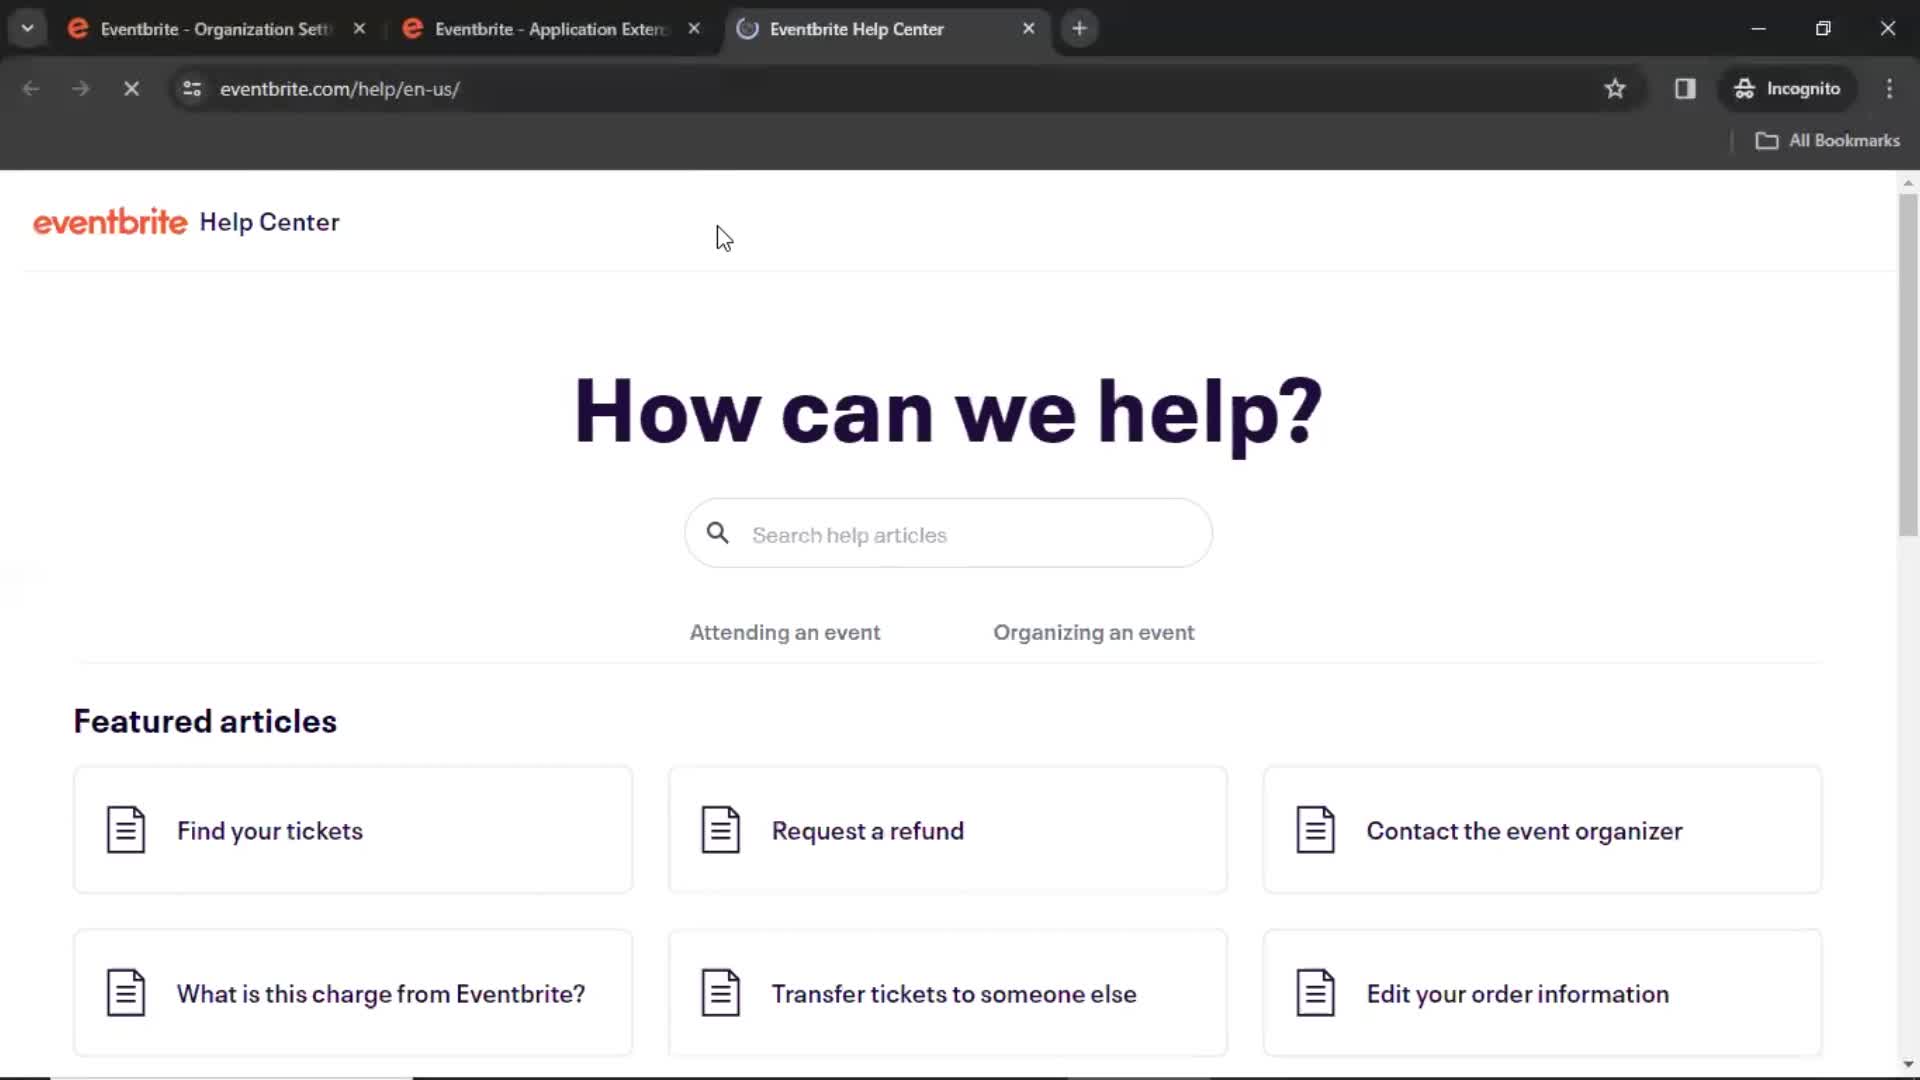Click document icon beside Edit your order information
This screenshot has width=1920, height=1080.
pyautogui.click(x=1316, y=993)
